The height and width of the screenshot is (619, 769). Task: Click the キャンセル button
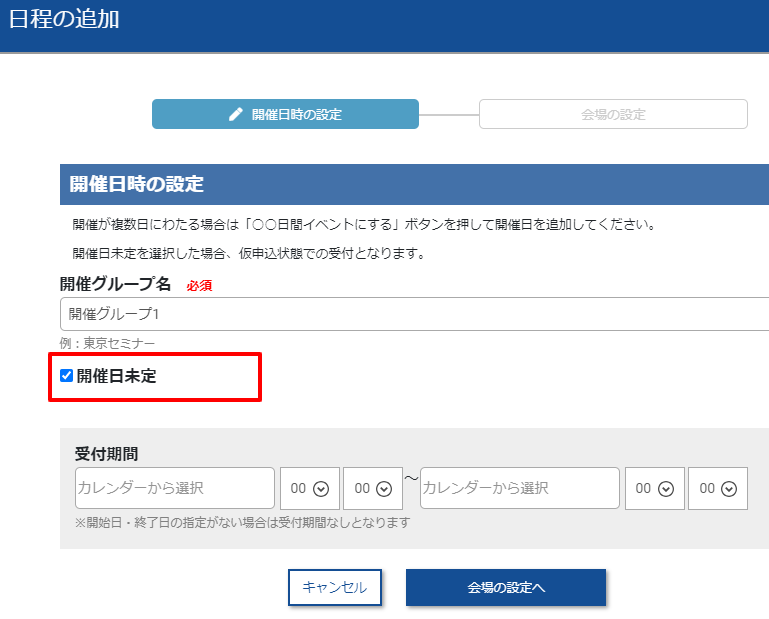click(335, 587)
